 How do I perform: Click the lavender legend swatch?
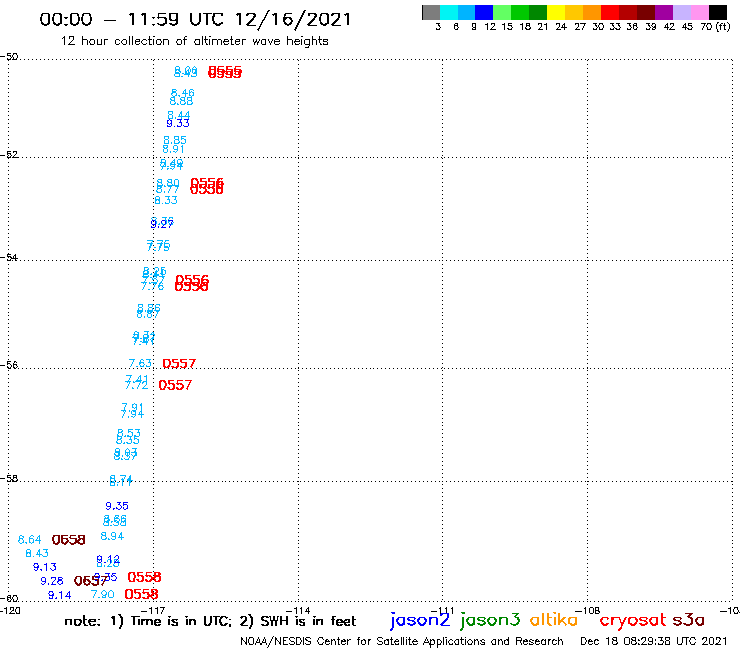coord(681,12)
